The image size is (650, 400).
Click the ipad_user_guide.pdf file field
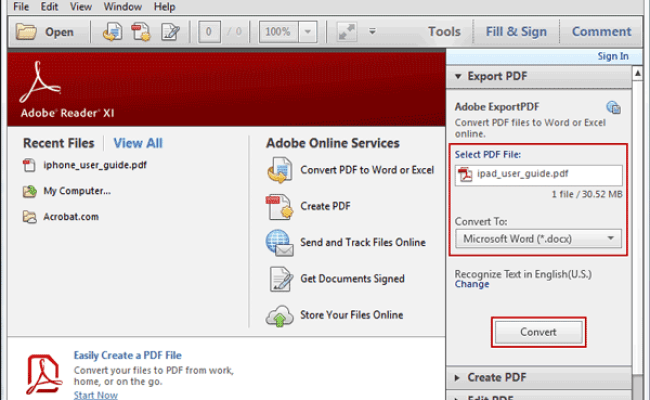(538, 175)
